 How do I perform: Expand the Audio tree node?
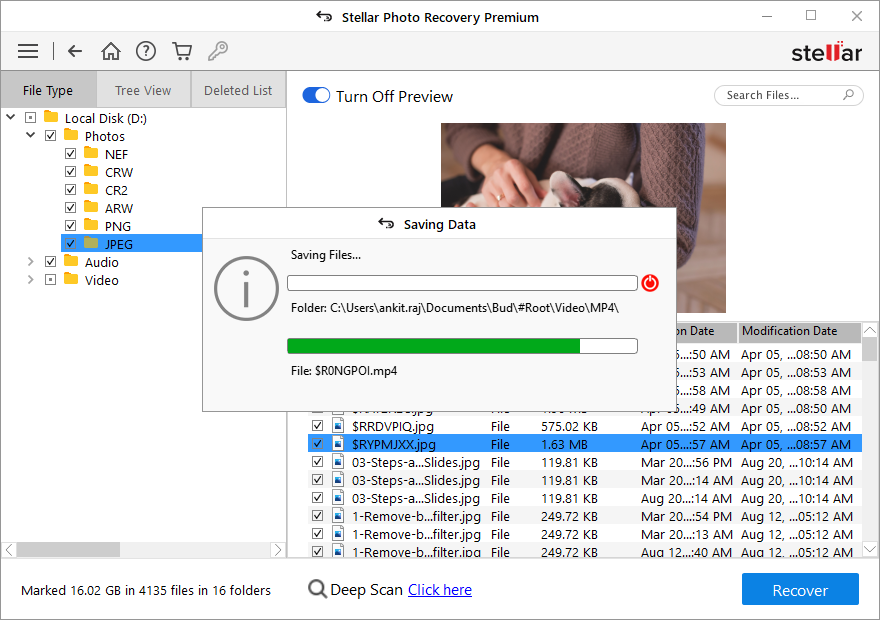tap(30, 261)
